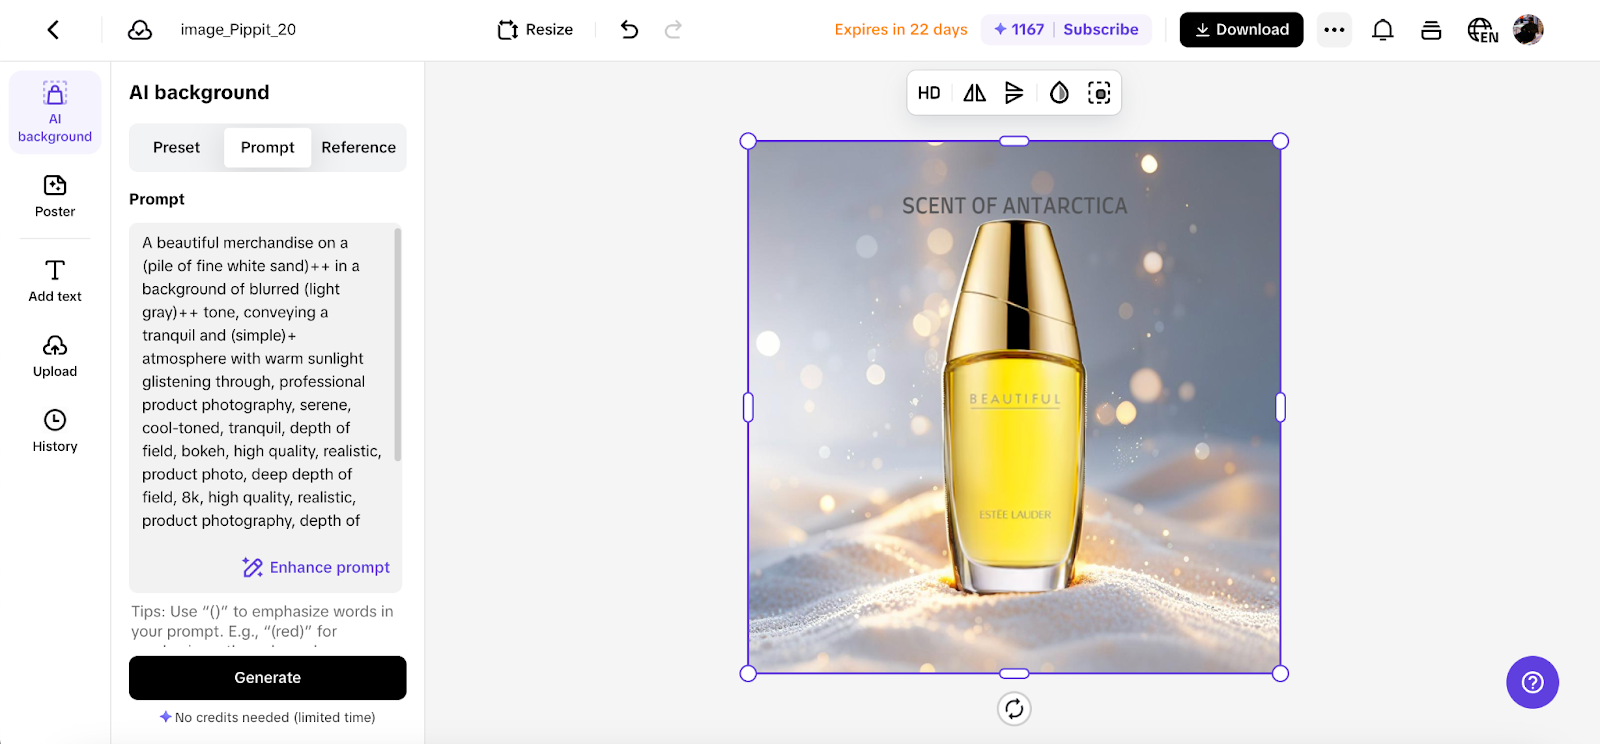
Task: Open the user profile avatar
Action: tap(1528, 30)
